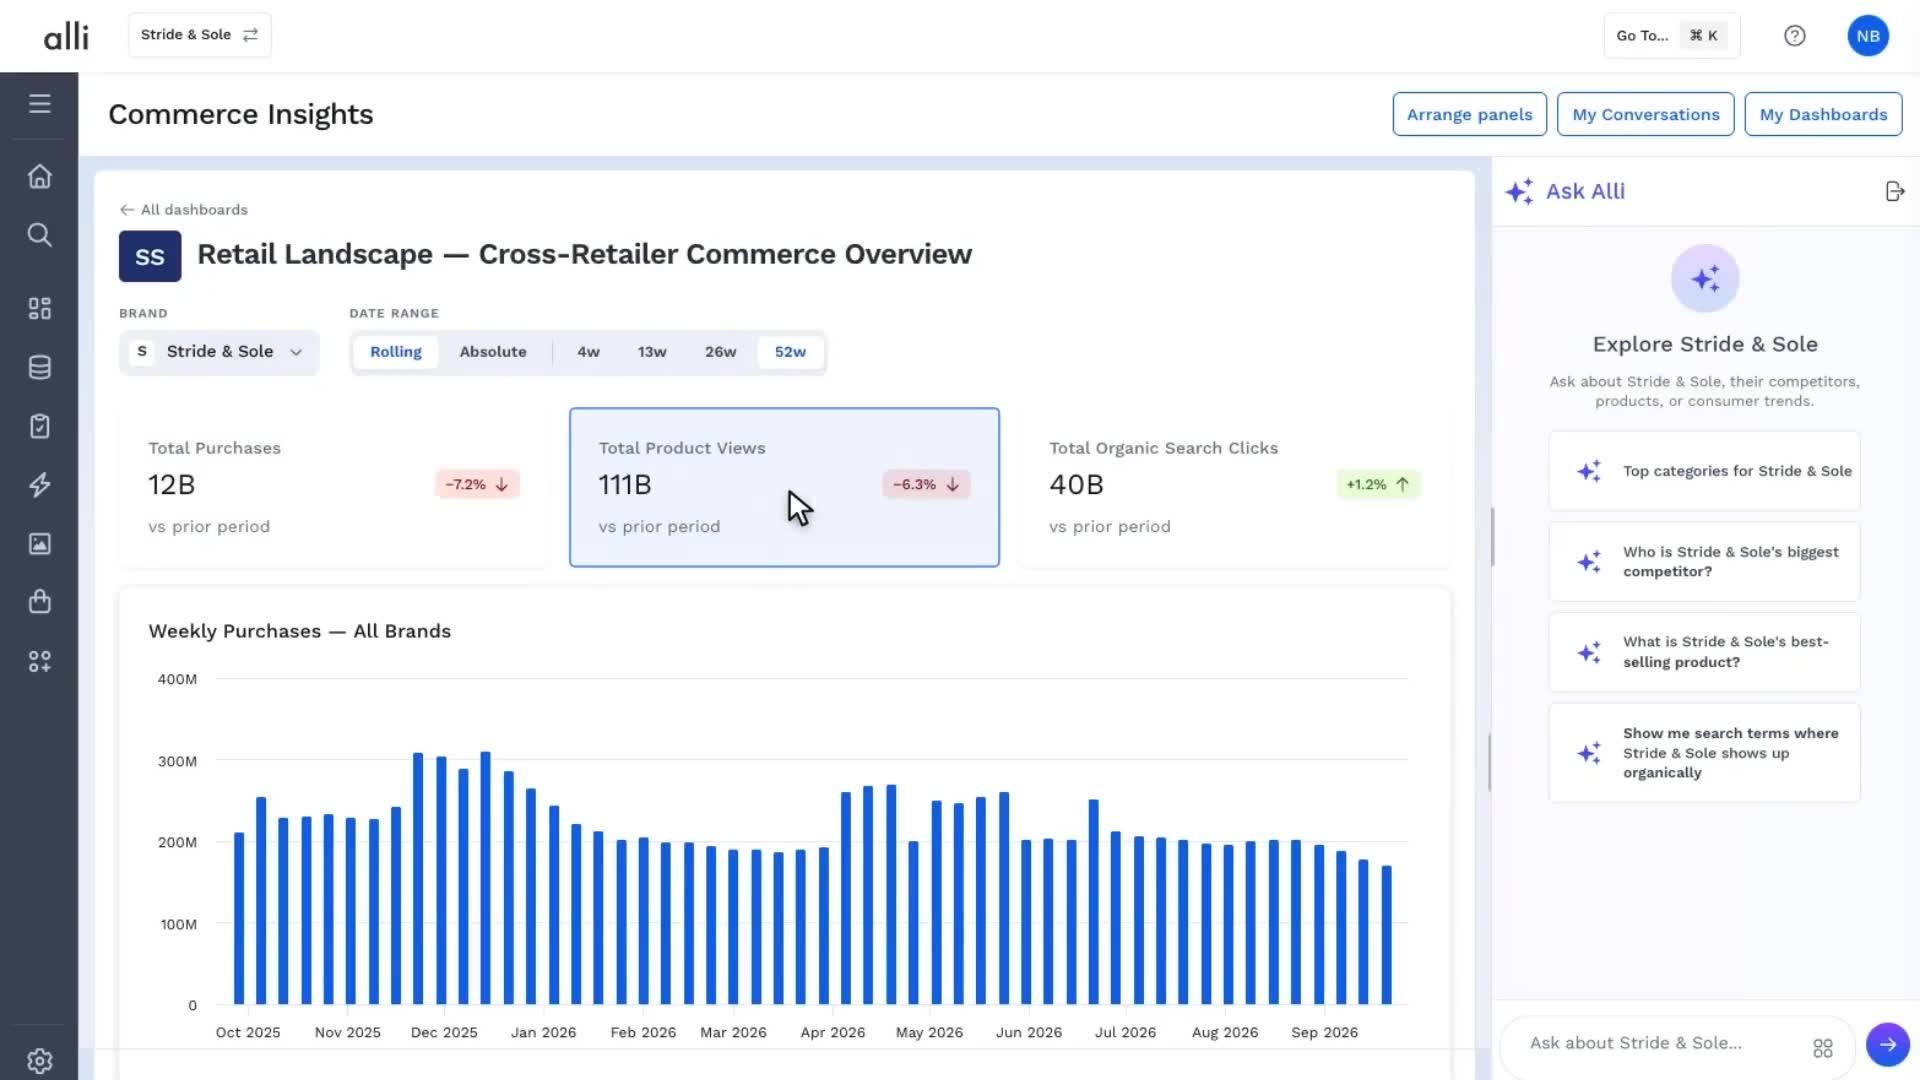The height and width of the screenshot is (1080, 1920).
Task: Click the alli logo
Action: 66,36
